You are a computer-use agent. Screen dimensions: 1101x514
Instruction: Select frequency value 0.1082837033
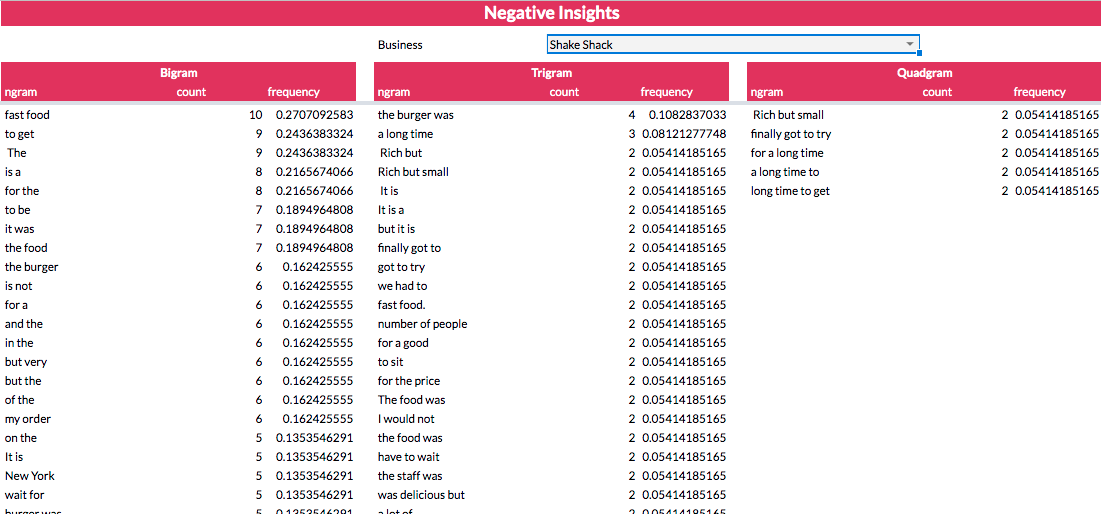[687, 115]
